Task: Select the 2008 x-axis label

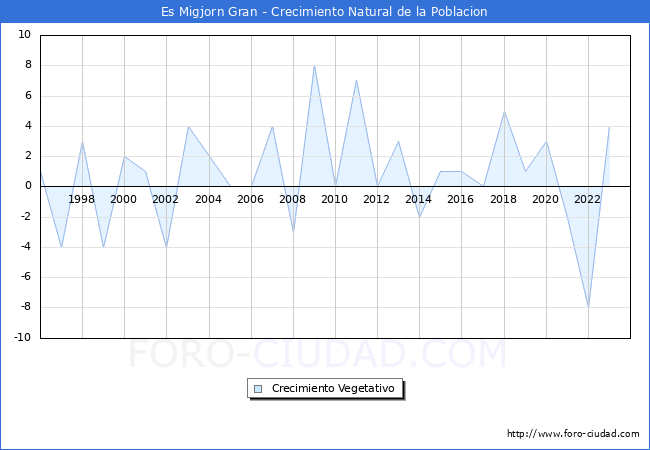Action: coord(292,200)
